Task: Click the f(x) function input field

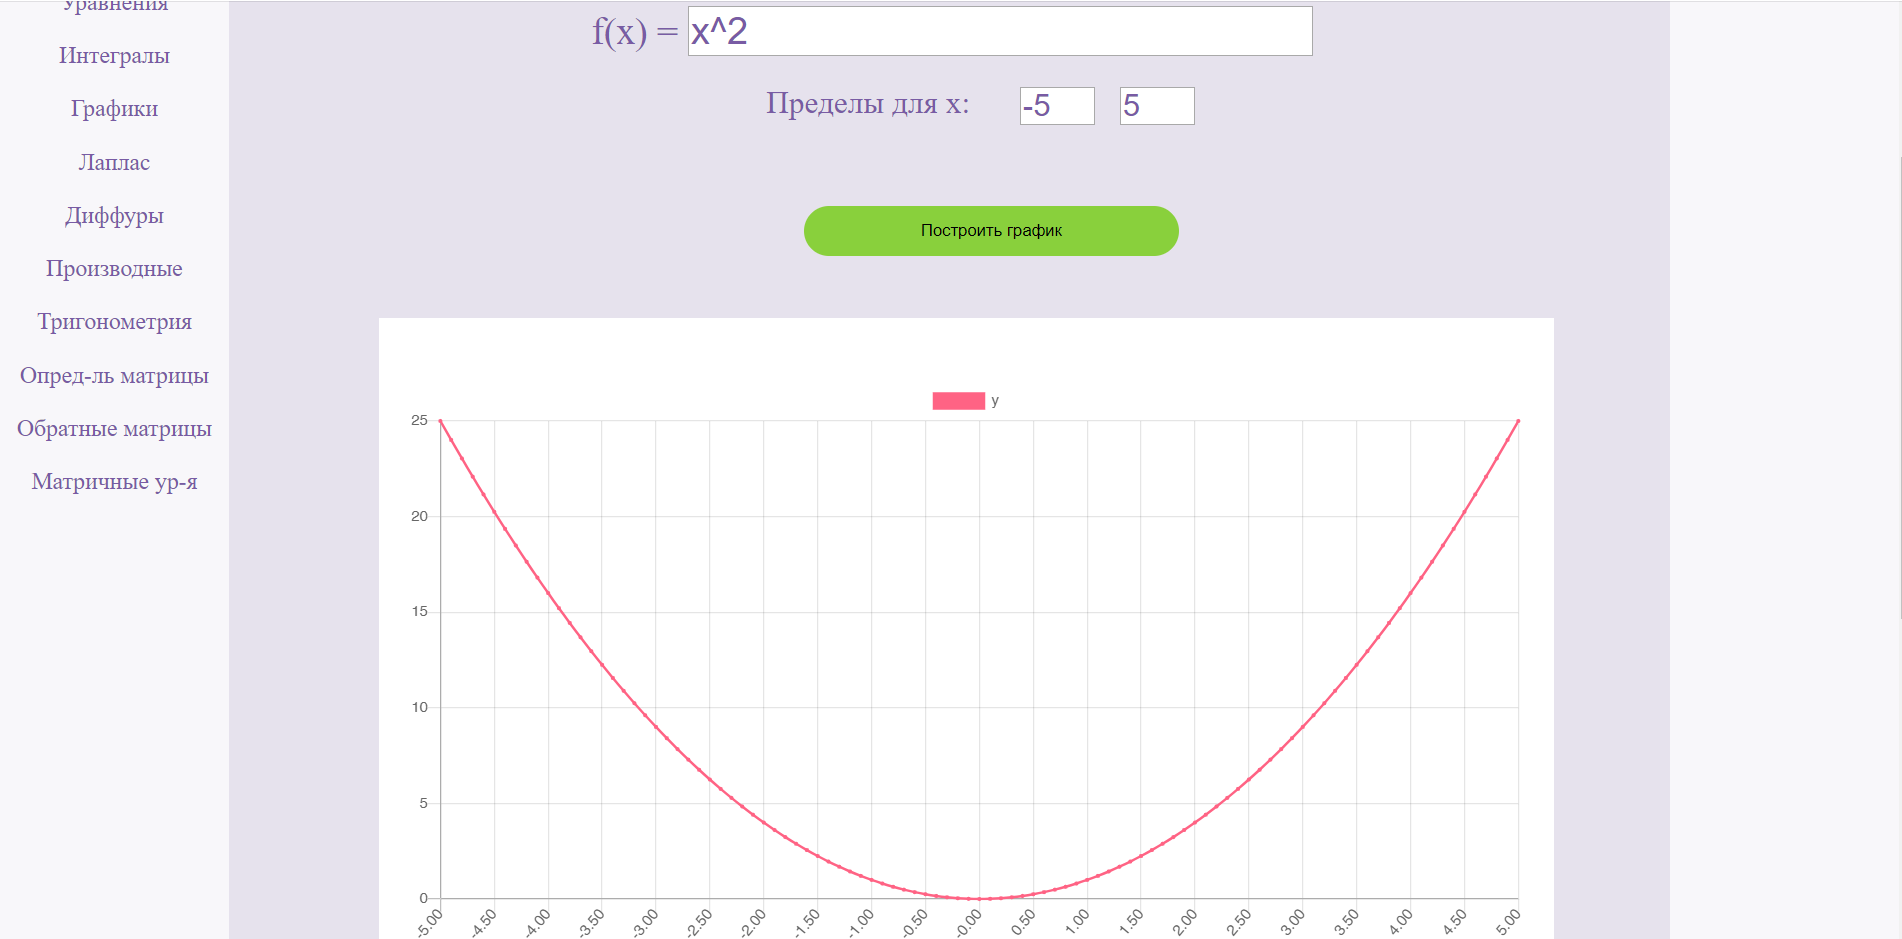Action: 1000,31
